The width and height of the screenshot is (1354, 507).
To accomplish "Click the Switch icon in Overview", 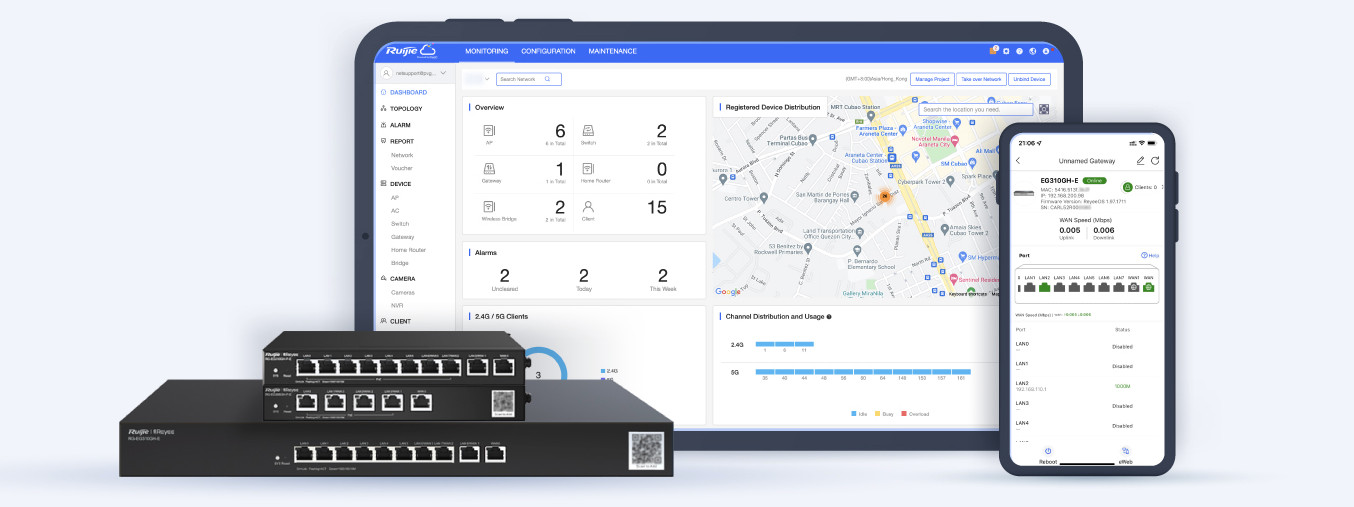I will [x=589, y=131].
